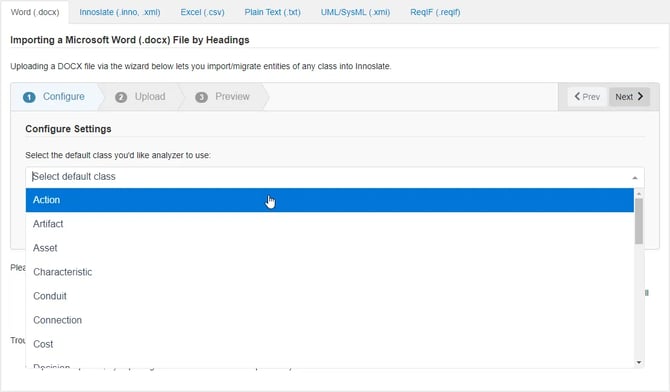The image size is (670, 392).
Task: Select the Conduit class option
Action: (x=329, y=296)
